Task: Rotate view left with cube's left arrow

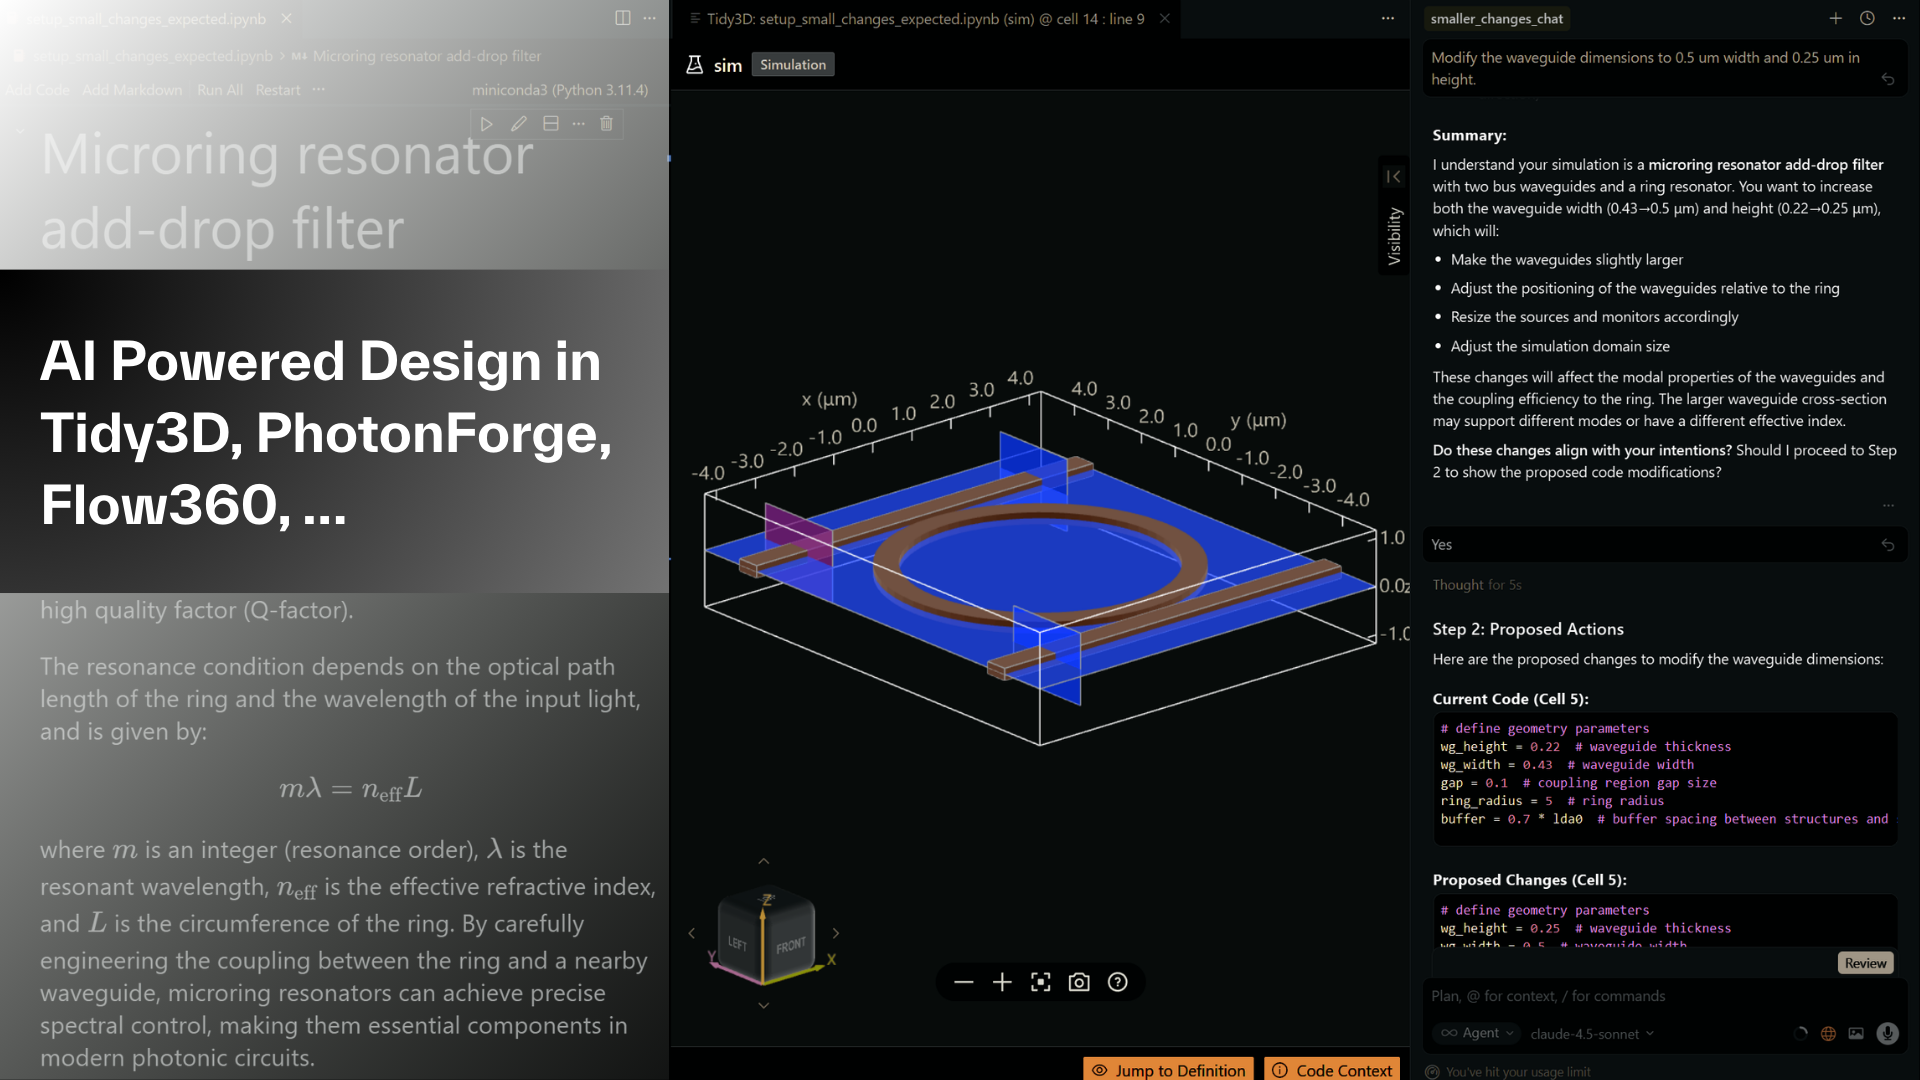Action: [x=691, y=933]
